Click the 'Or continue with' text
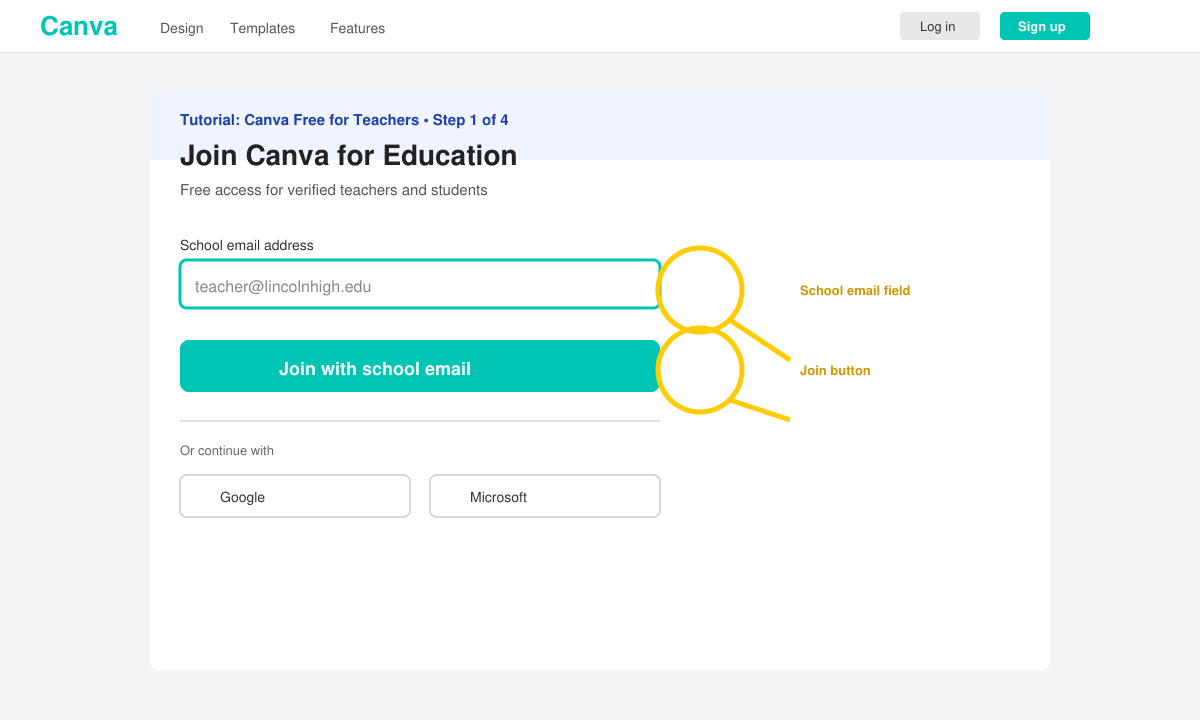This screenshot has height=720, width=1200. tap(227, 451)
